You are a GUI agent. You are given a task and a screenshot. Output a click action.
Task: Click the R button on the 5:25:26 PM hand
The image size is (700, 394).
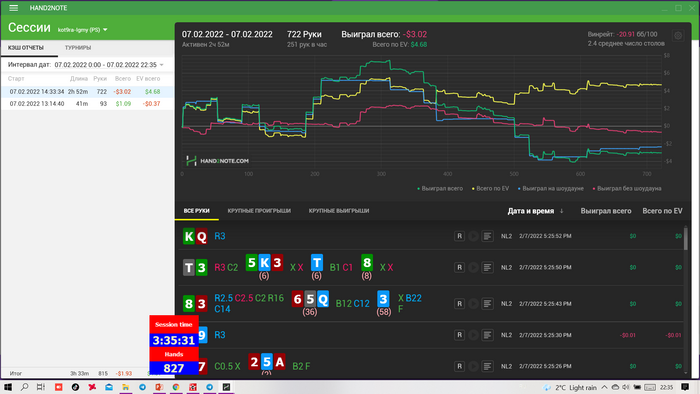(459, 366)
